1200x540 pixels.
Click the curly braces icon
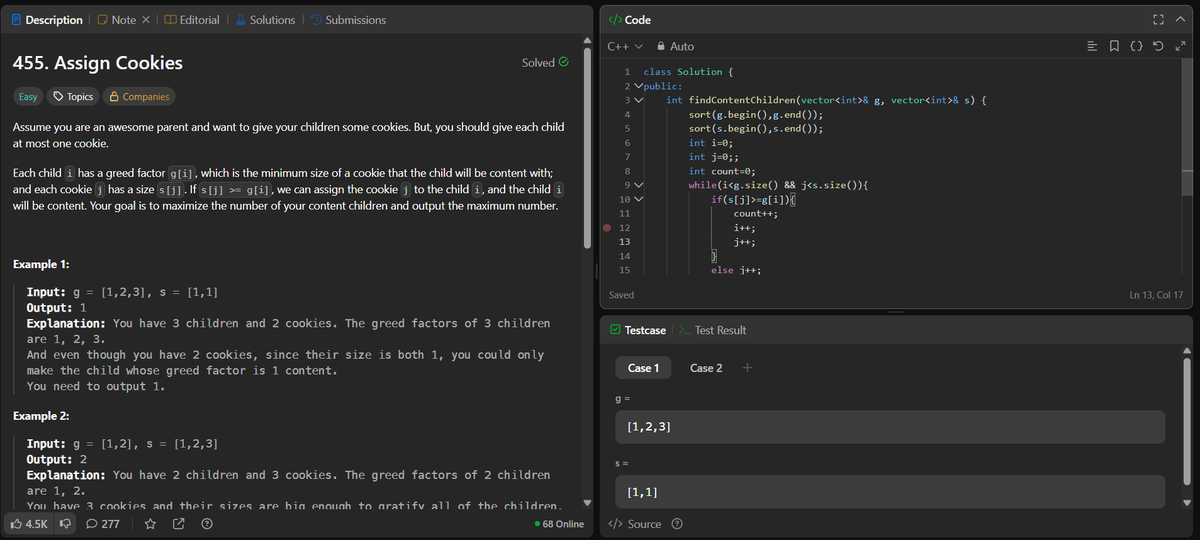[x=1137, y=46]
